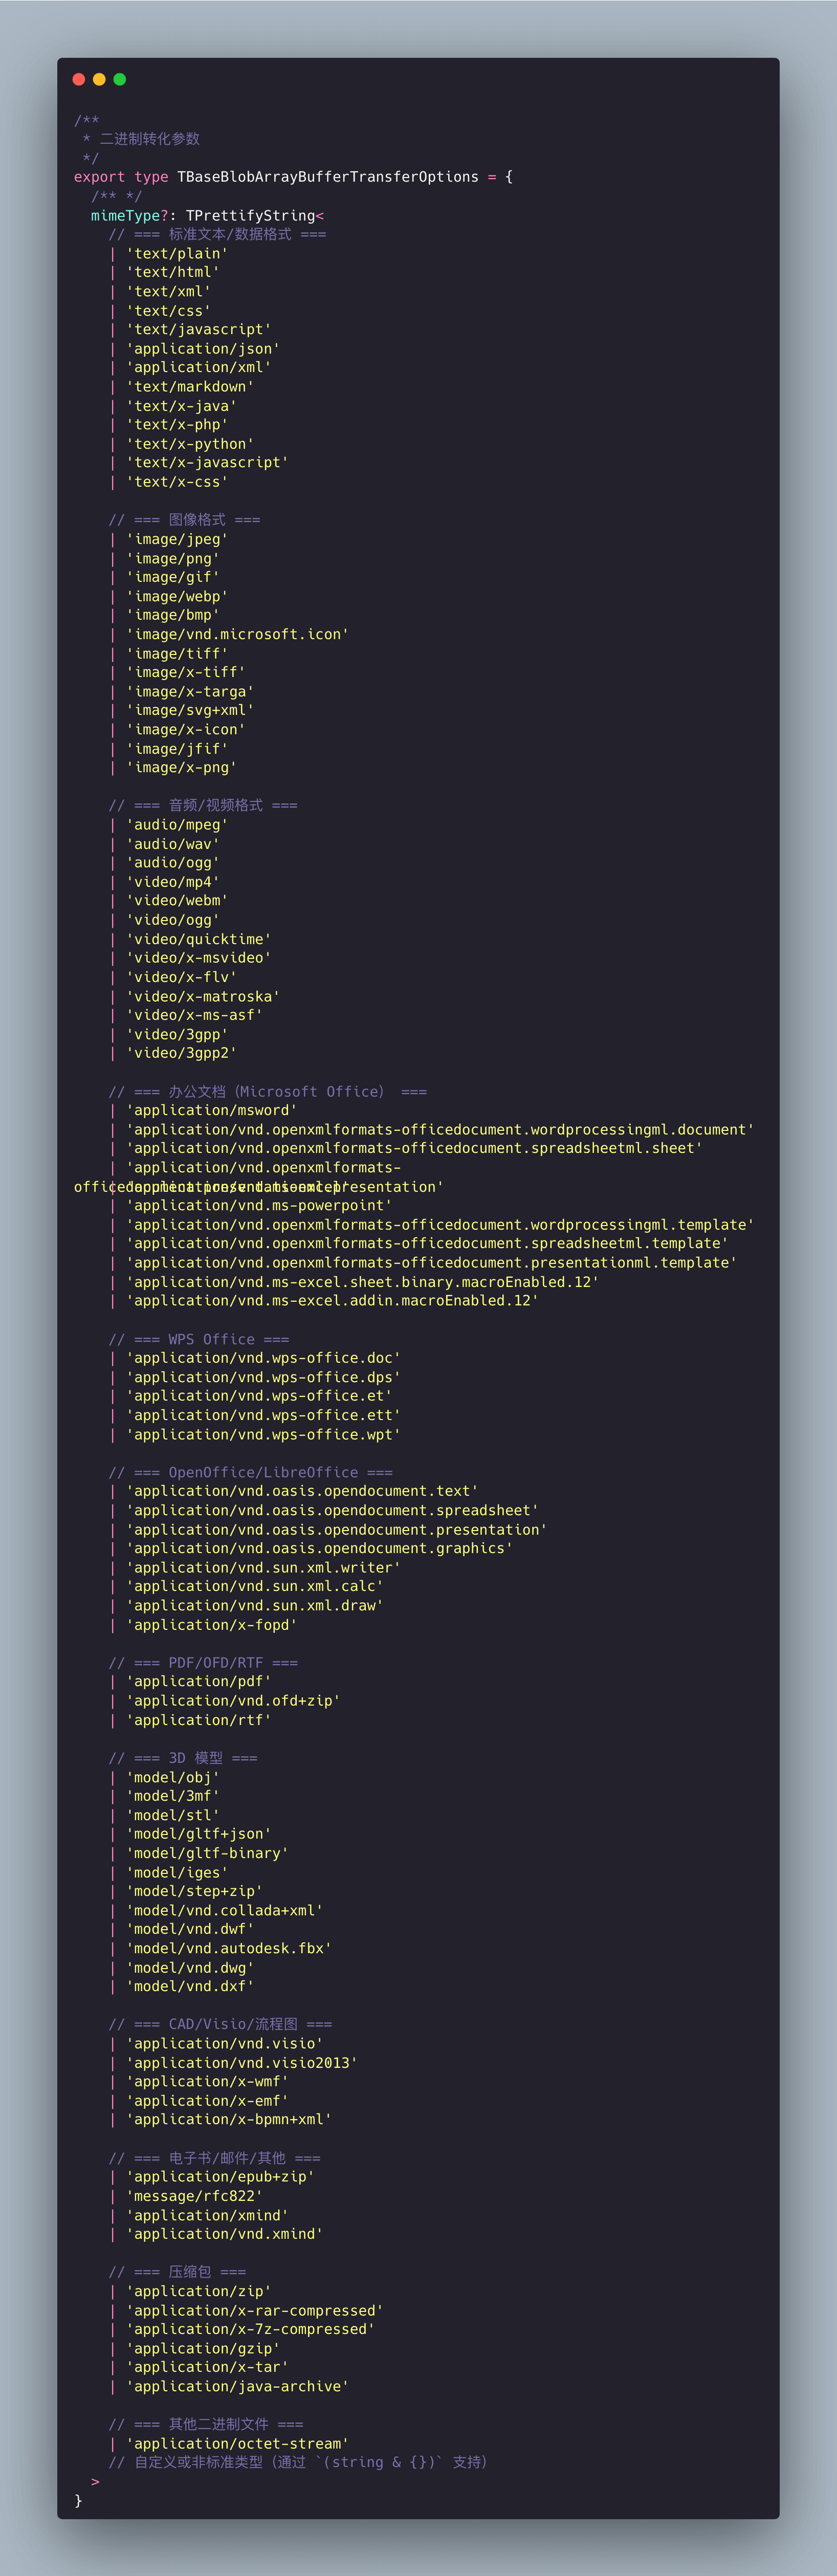Click the 'audio/mpeg' string
Viewport: 837px width, 2576px height.
coord(177,825)
